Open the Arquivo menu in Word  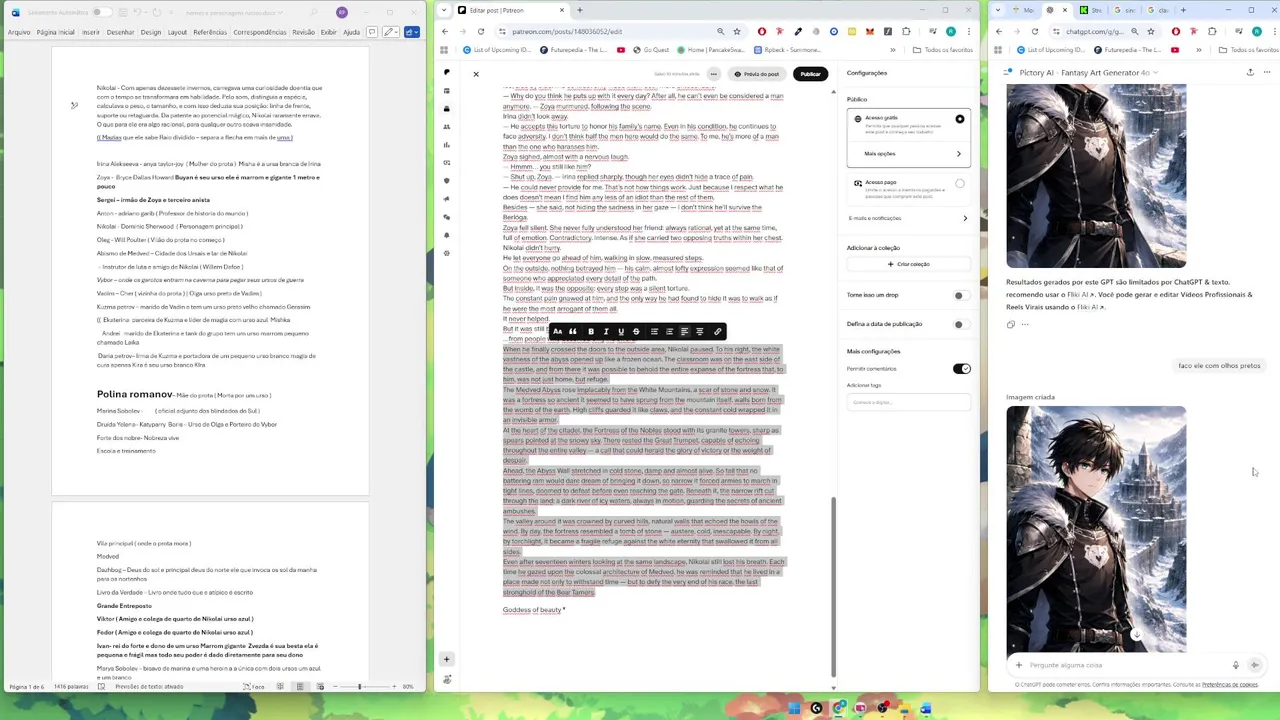point(19,32)
